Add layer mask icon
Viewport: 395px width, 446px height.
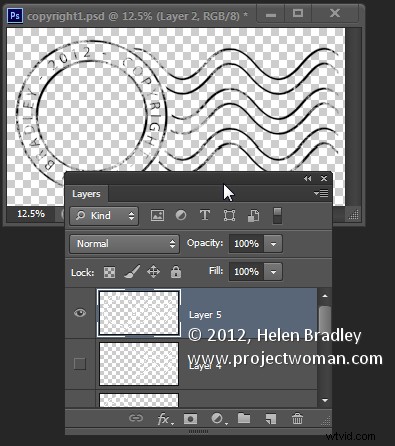click(x=190, y=419)
